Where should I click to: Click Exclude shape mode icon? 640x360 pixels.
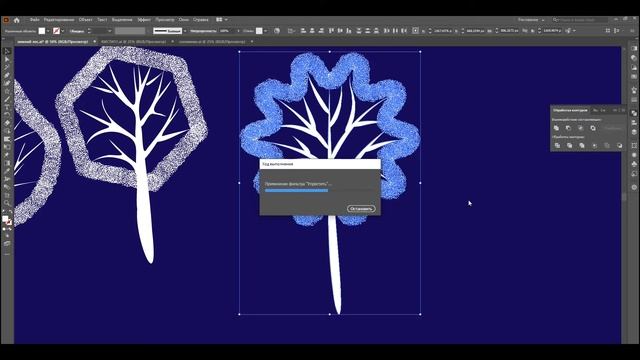(593, 128)
